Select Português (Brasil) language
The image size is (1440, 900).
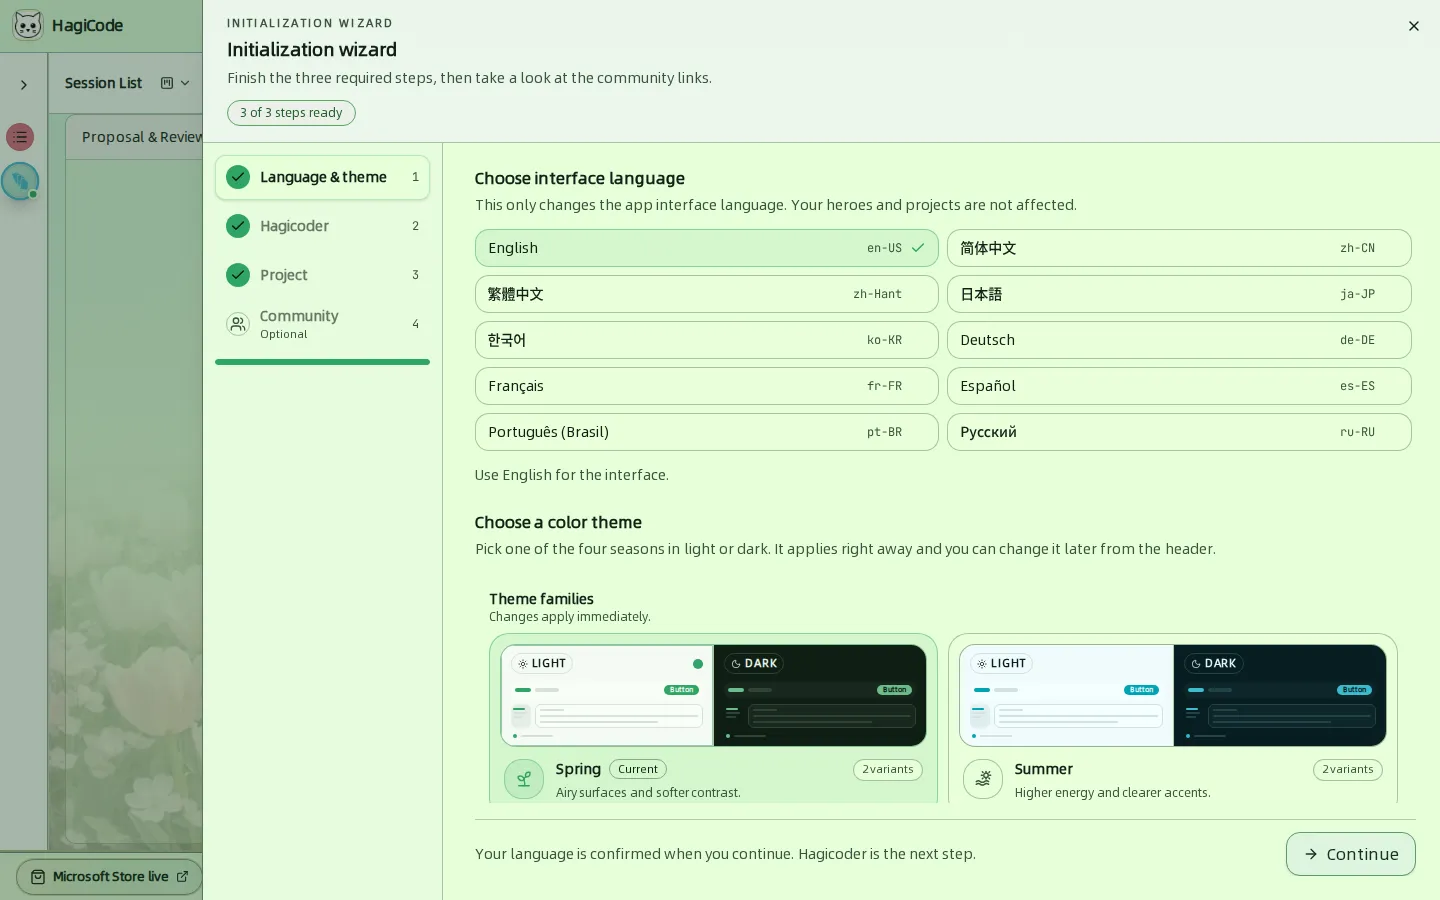pyautogui.click(x=707, y=432)
